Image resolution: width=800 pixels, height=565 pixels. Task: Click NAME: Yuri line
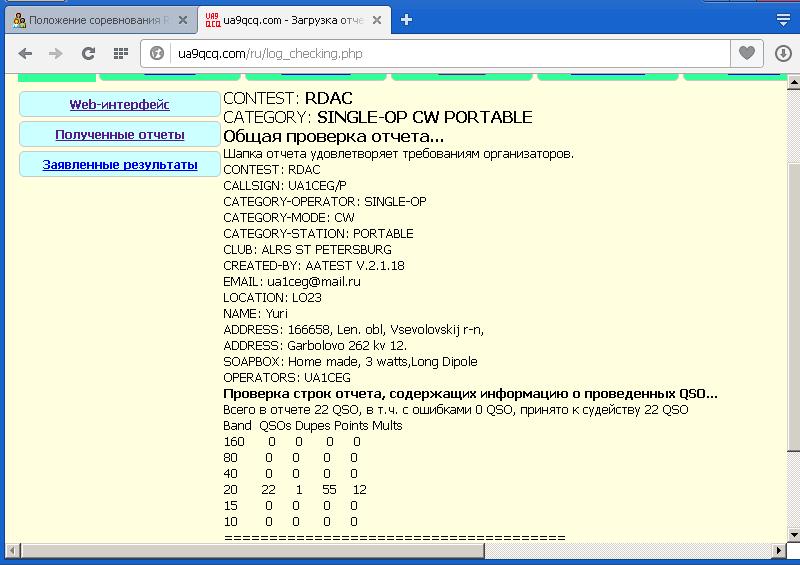(x=256, y=313)
